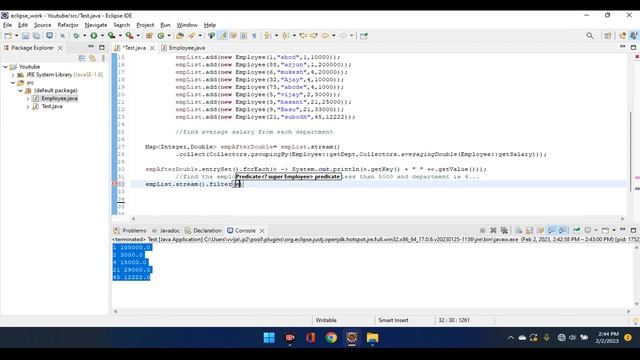The height and width of the screenshot is (360, 640).
Task: Click the New Java Package icon
Action: [149, 36]
